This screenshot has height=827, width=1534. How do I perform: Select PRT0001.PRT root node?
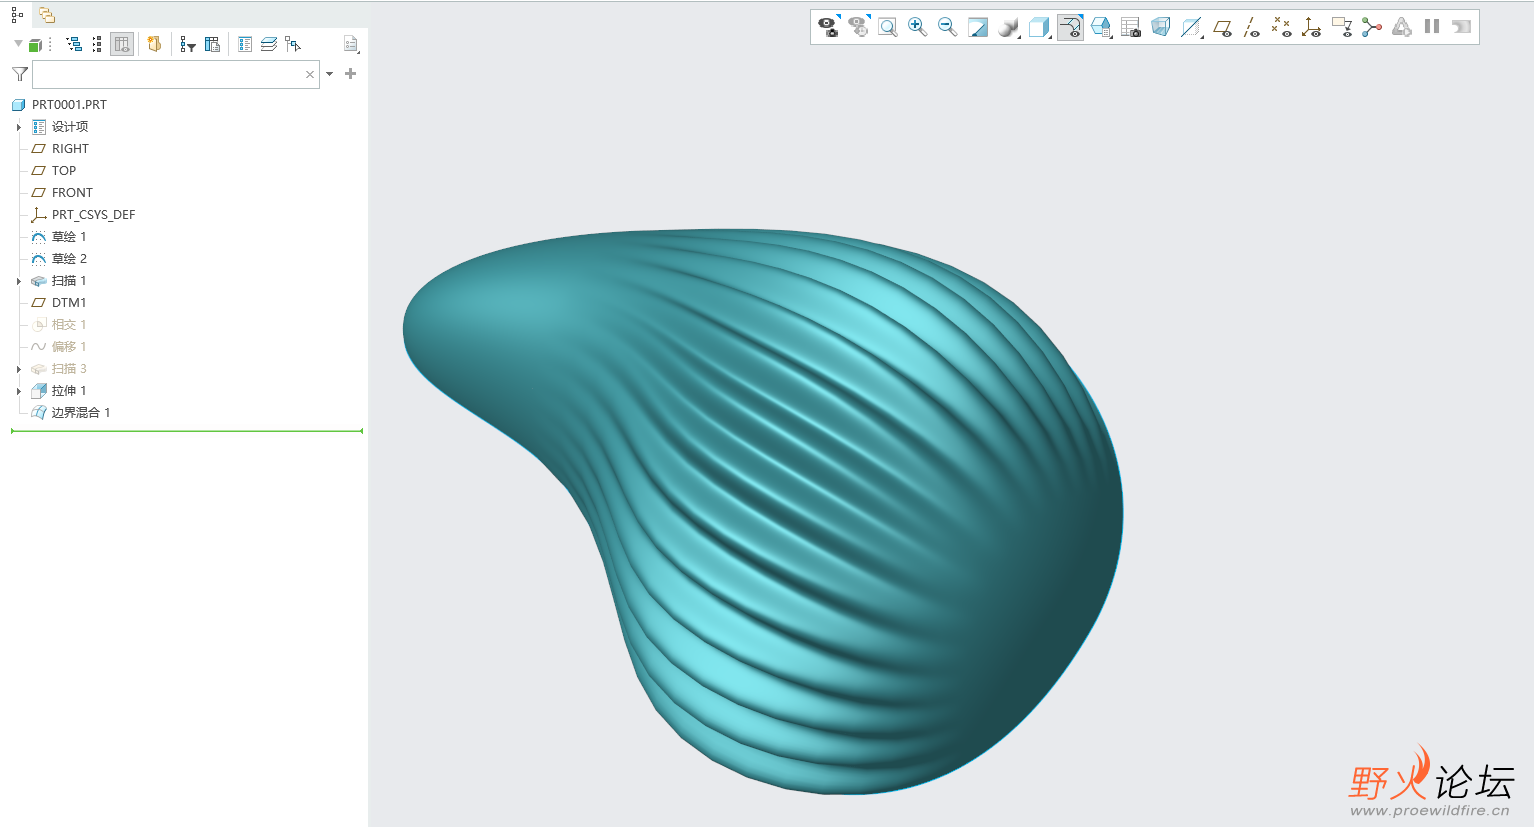point(69,104)
